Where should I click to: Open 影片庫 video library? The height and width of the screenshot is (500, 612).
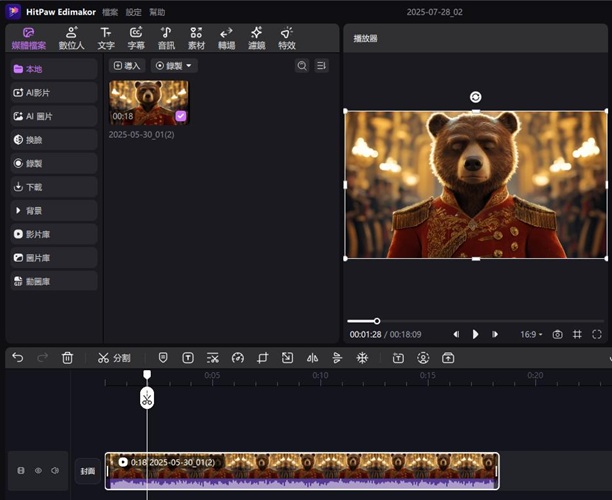pos(54,234)
